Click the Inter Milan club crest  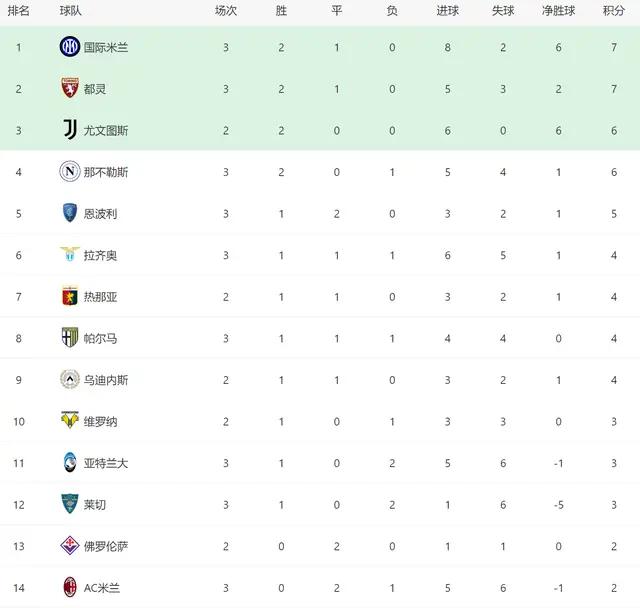[x=70, y=47]
